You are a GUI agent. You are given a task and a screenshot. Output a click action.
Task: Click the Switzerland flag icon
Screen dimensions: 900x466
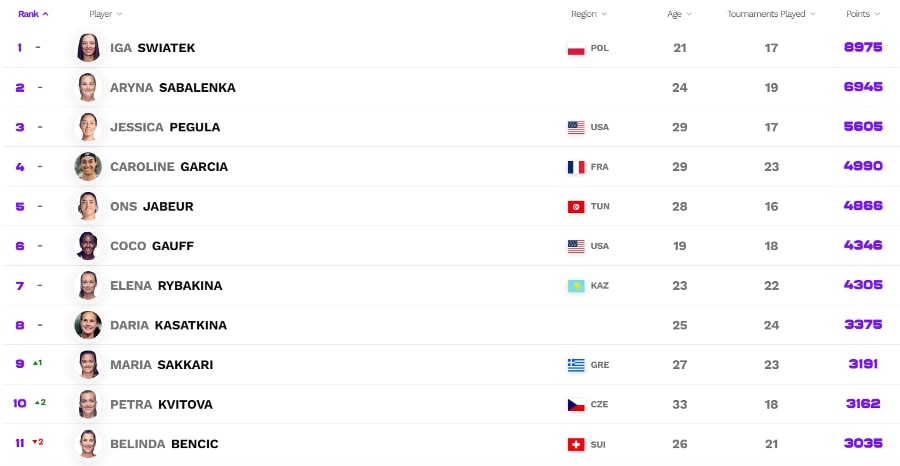576,444
